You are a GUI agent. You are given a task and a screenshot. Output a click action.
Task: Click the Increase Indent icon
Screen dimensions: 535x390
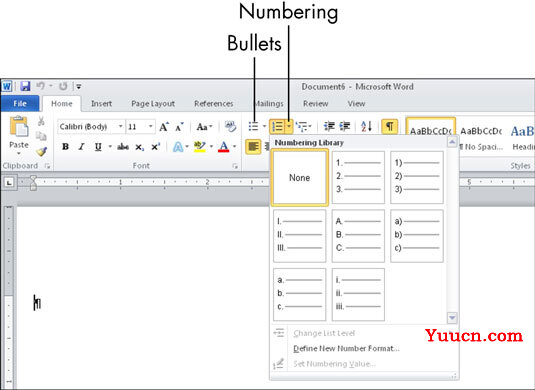345,126
